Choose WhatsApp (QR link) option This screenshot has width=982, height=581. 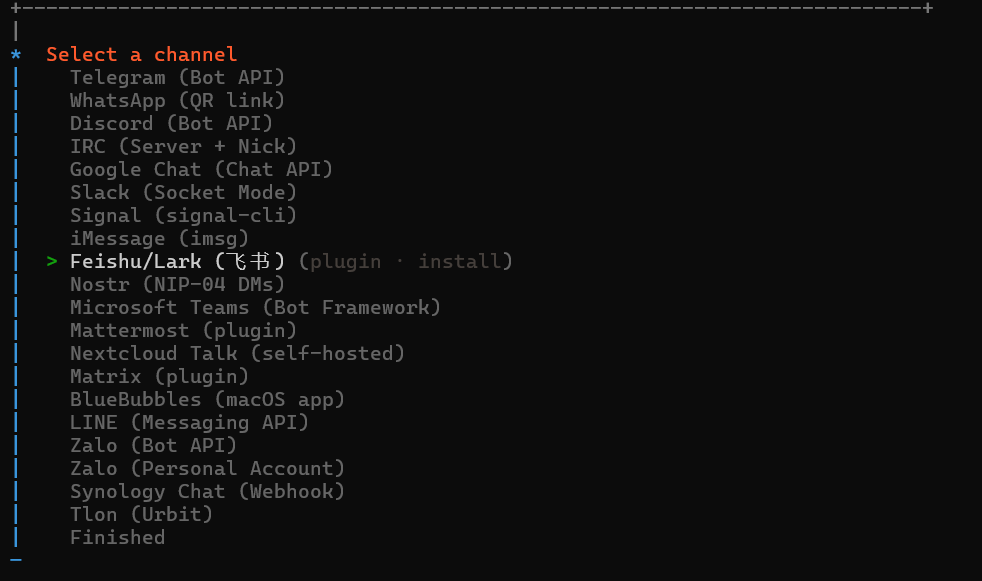(x=177, y=101)
